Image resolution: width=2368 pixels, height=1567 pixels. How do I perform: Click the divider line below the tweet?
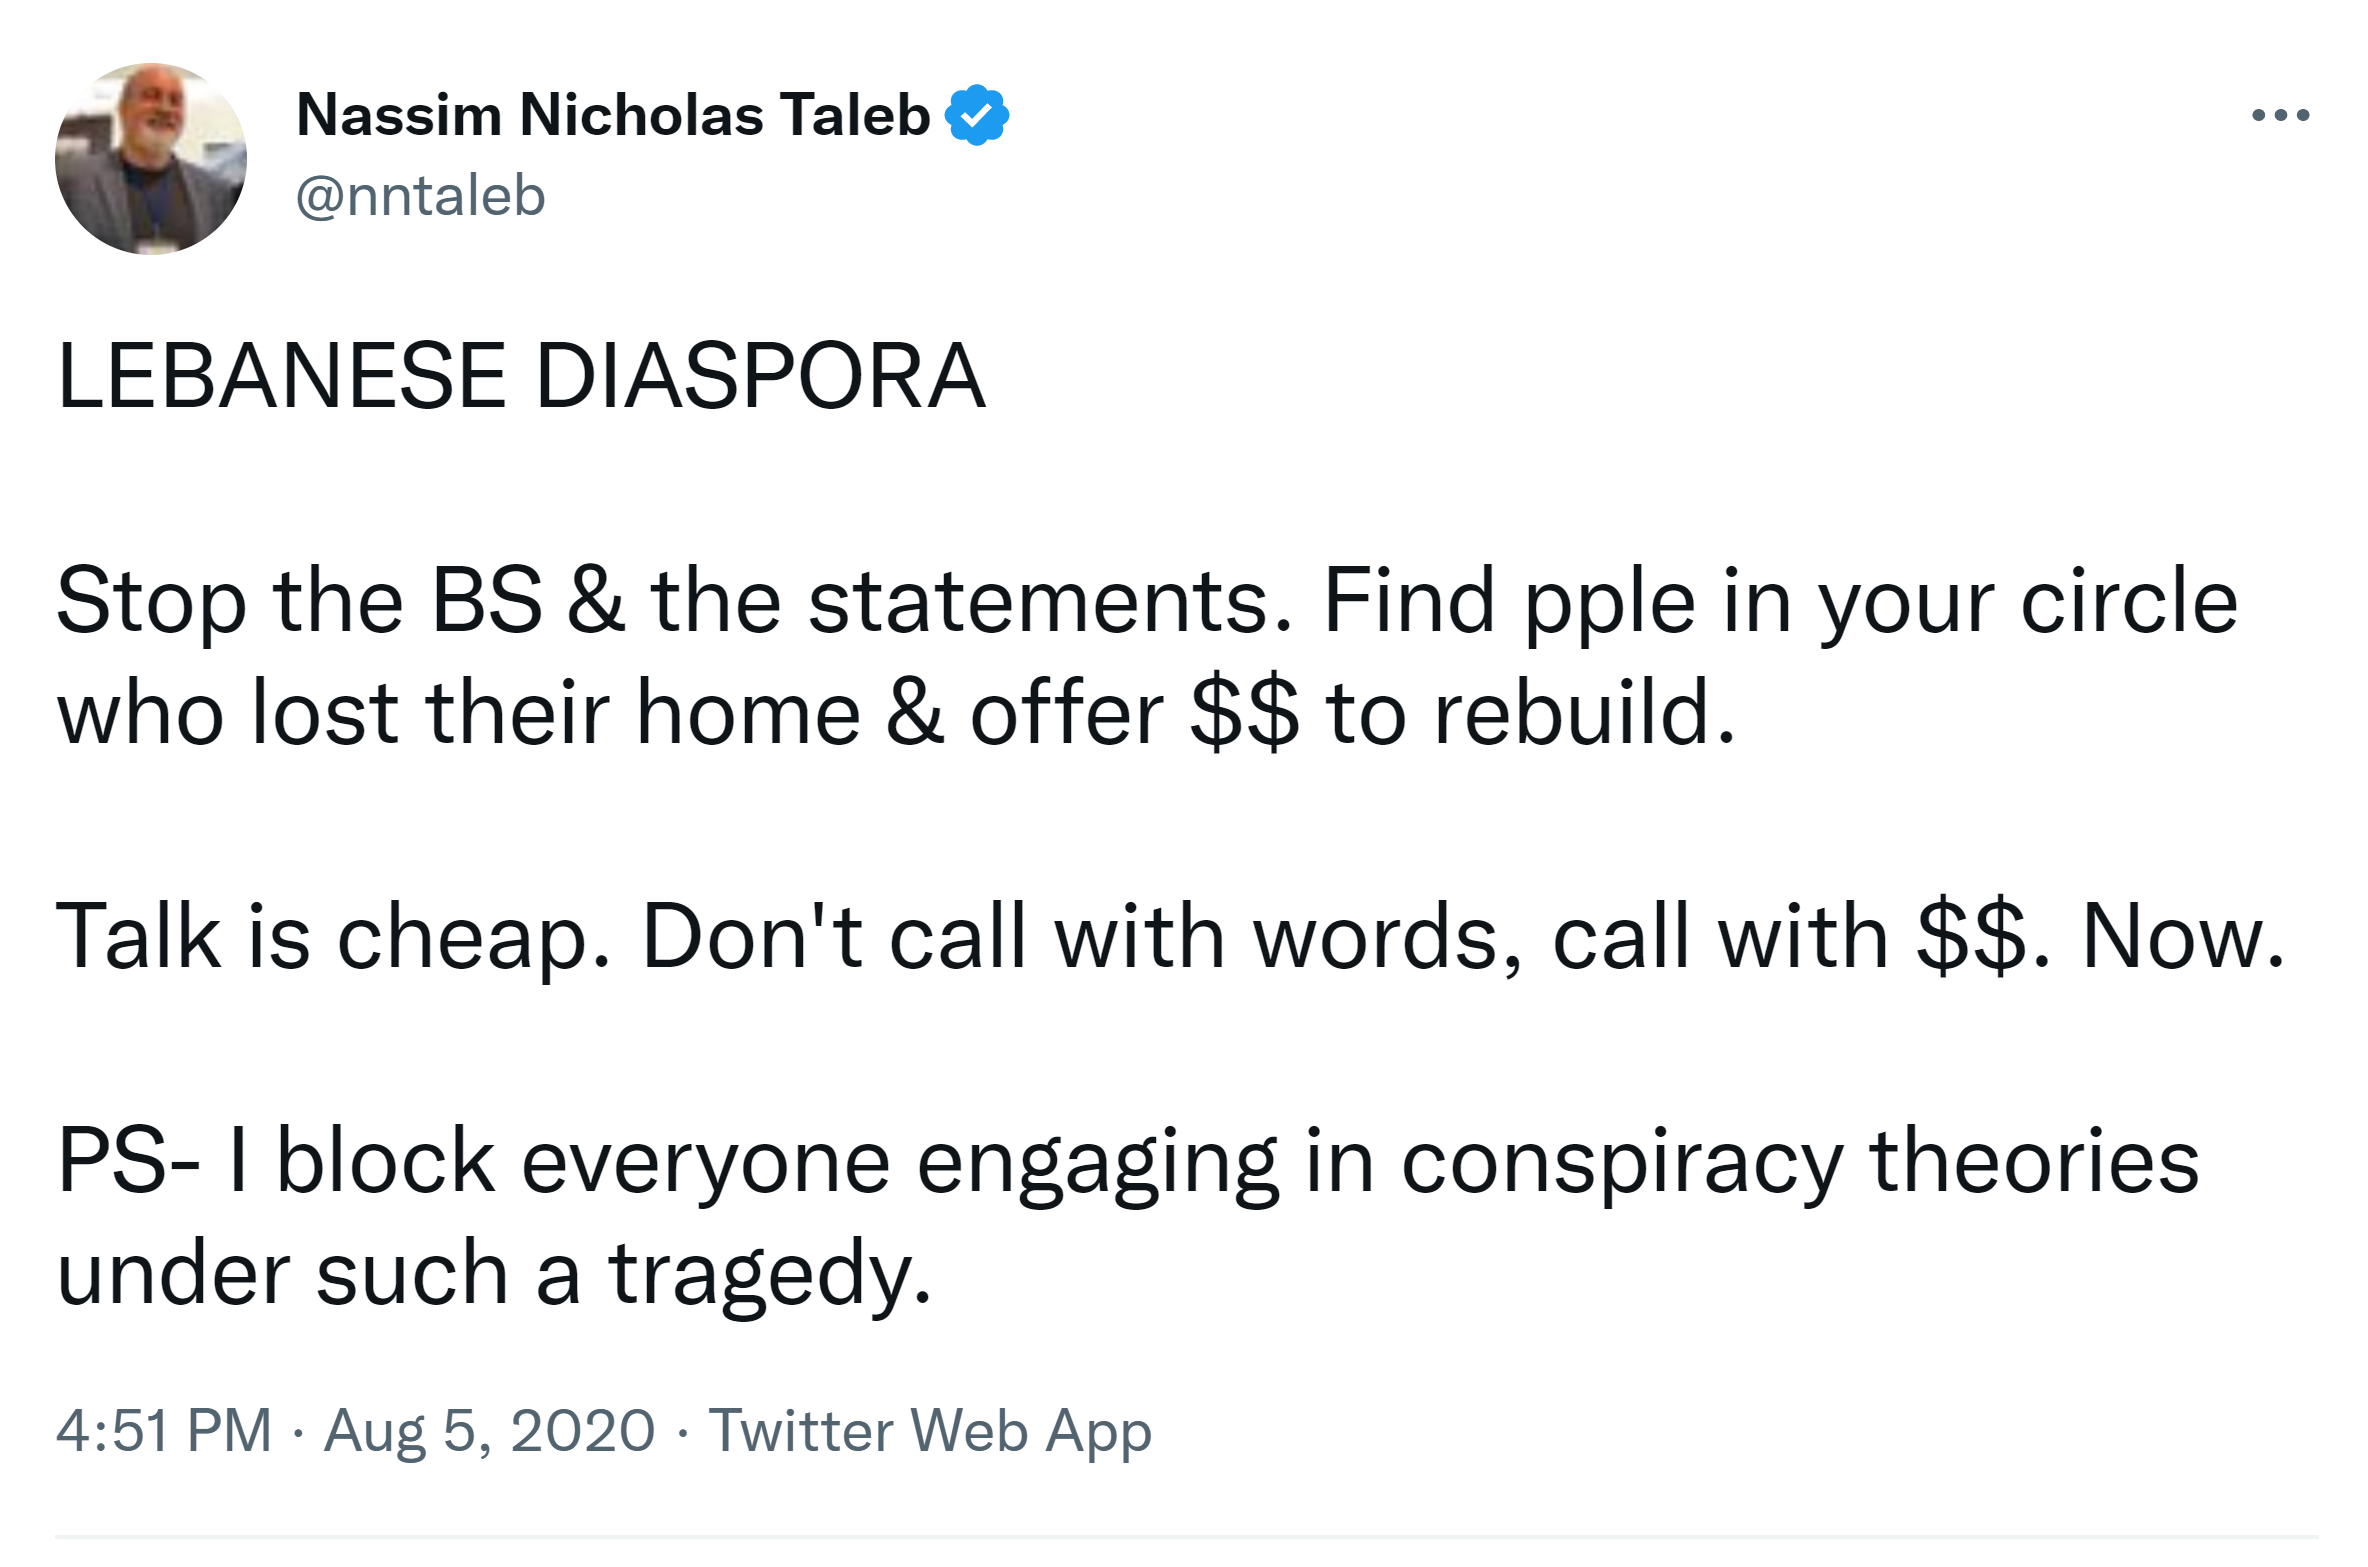click(1184, 1537)
